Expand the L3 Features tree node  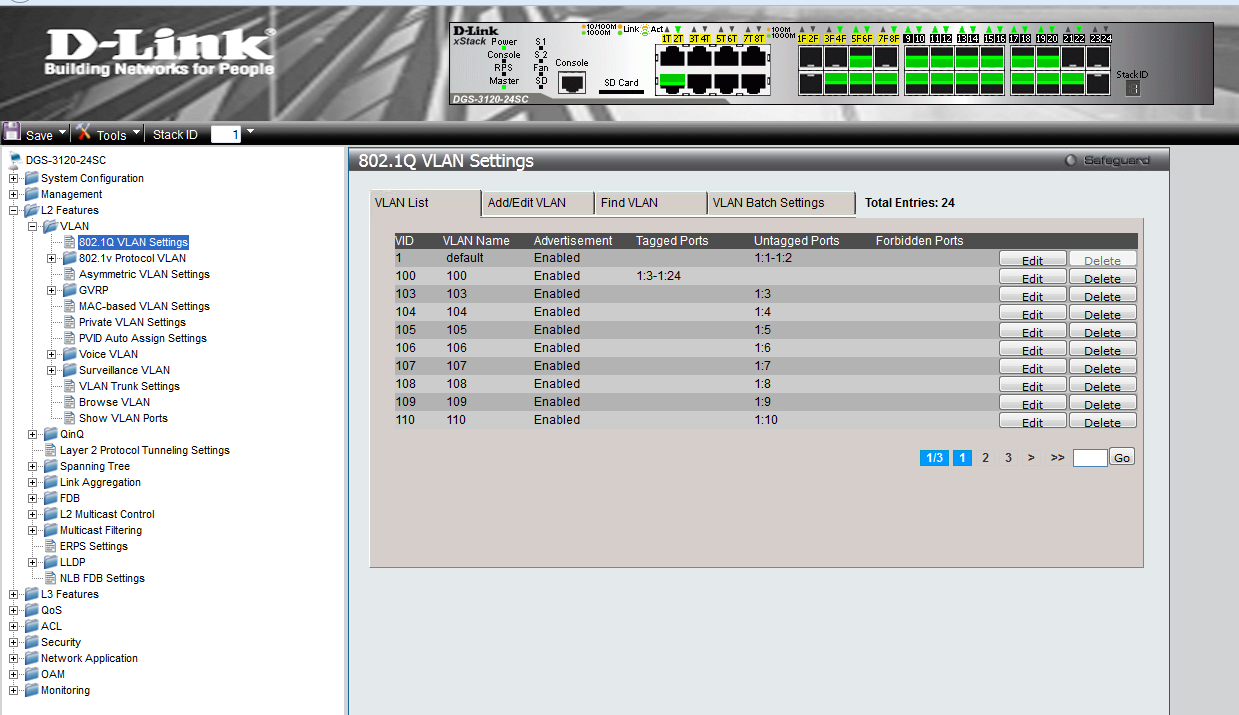click(x=14, y=594)
